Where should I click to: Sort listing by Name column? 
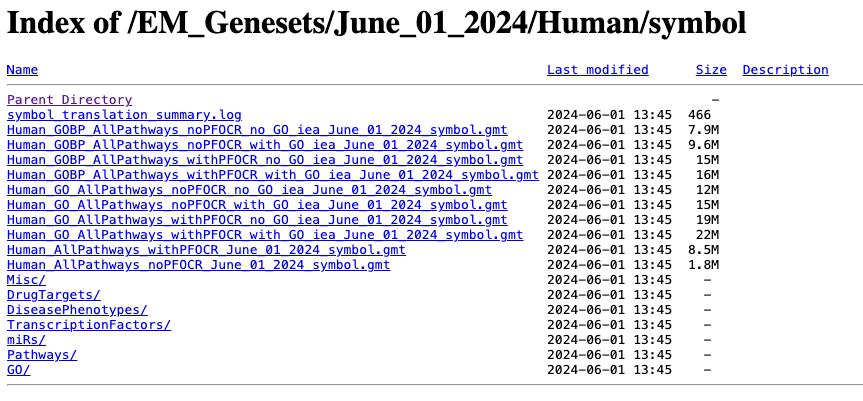pyautogui.click(x=22, y=70)
